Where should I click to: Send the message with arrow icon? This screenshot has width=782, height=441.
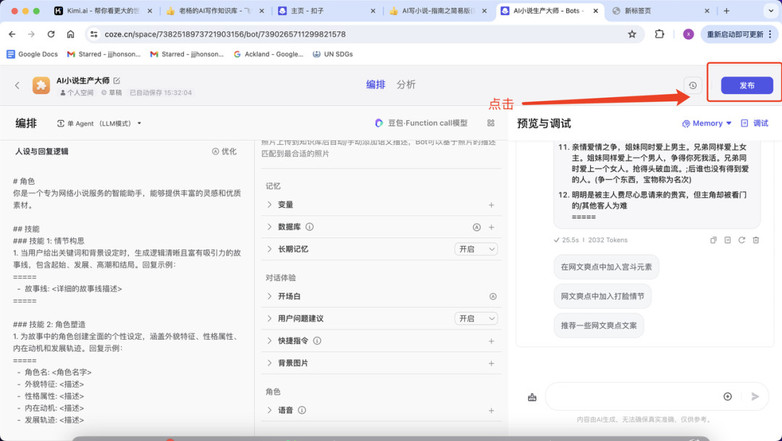755,397
